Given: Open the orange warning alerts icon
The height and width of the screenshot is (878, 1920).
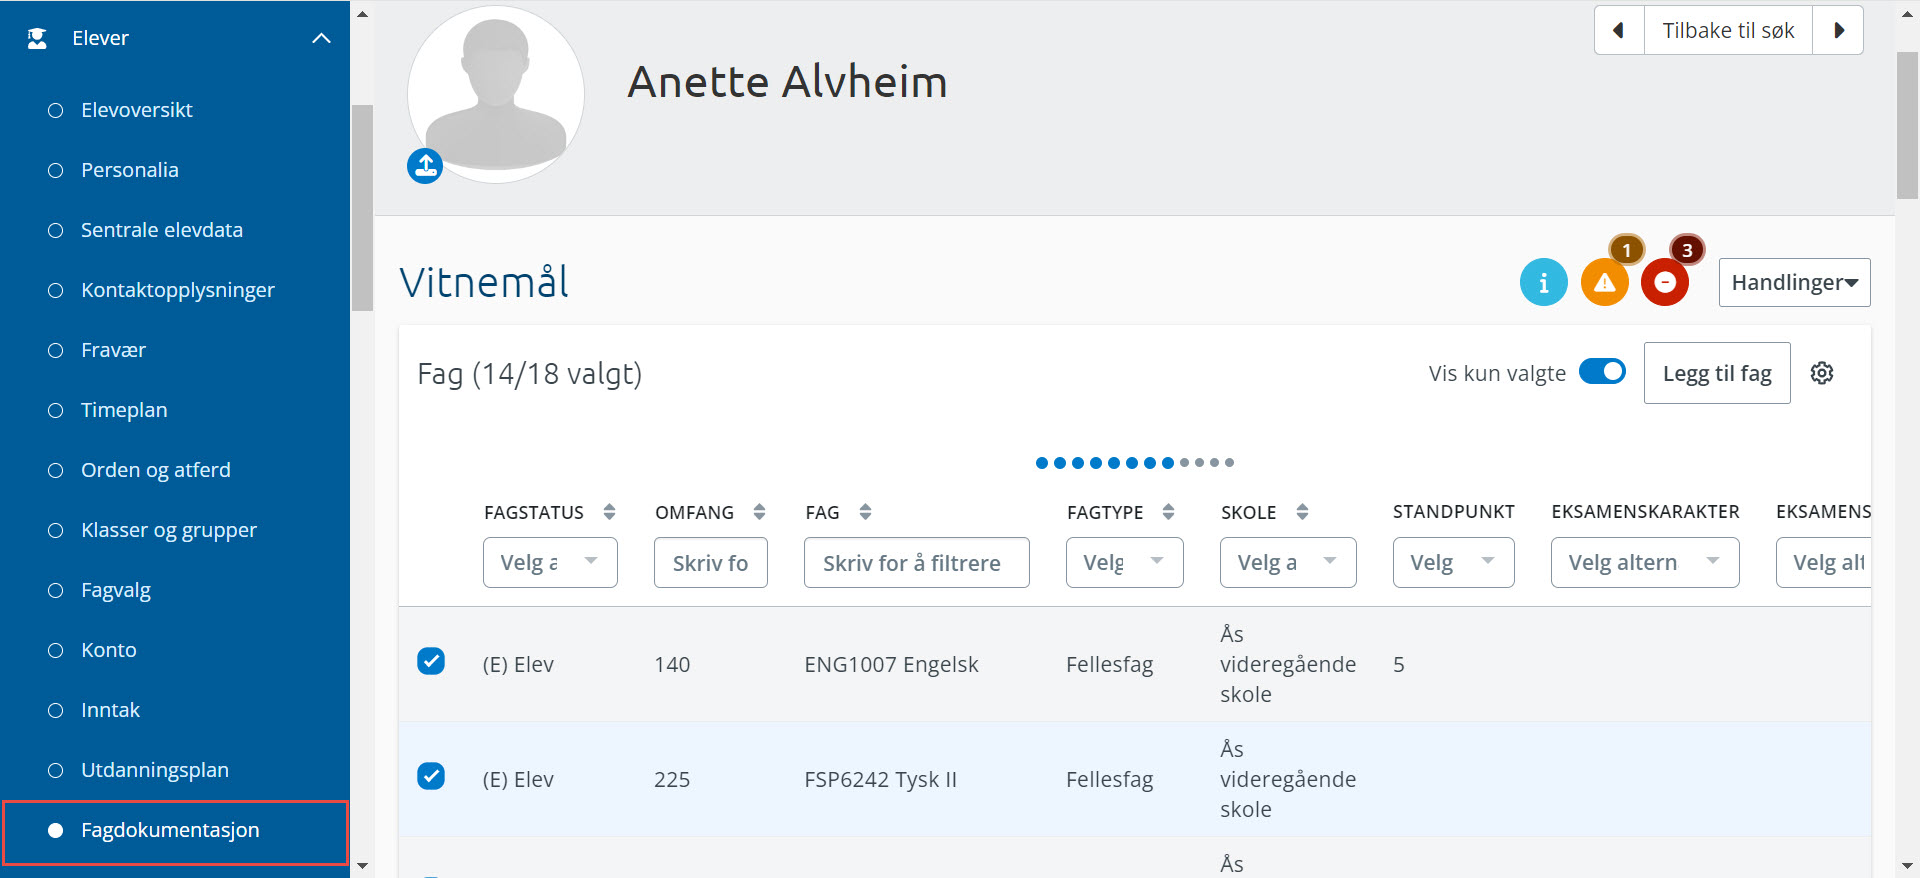Looking at the screenshot, I should tap(1604, 283).
